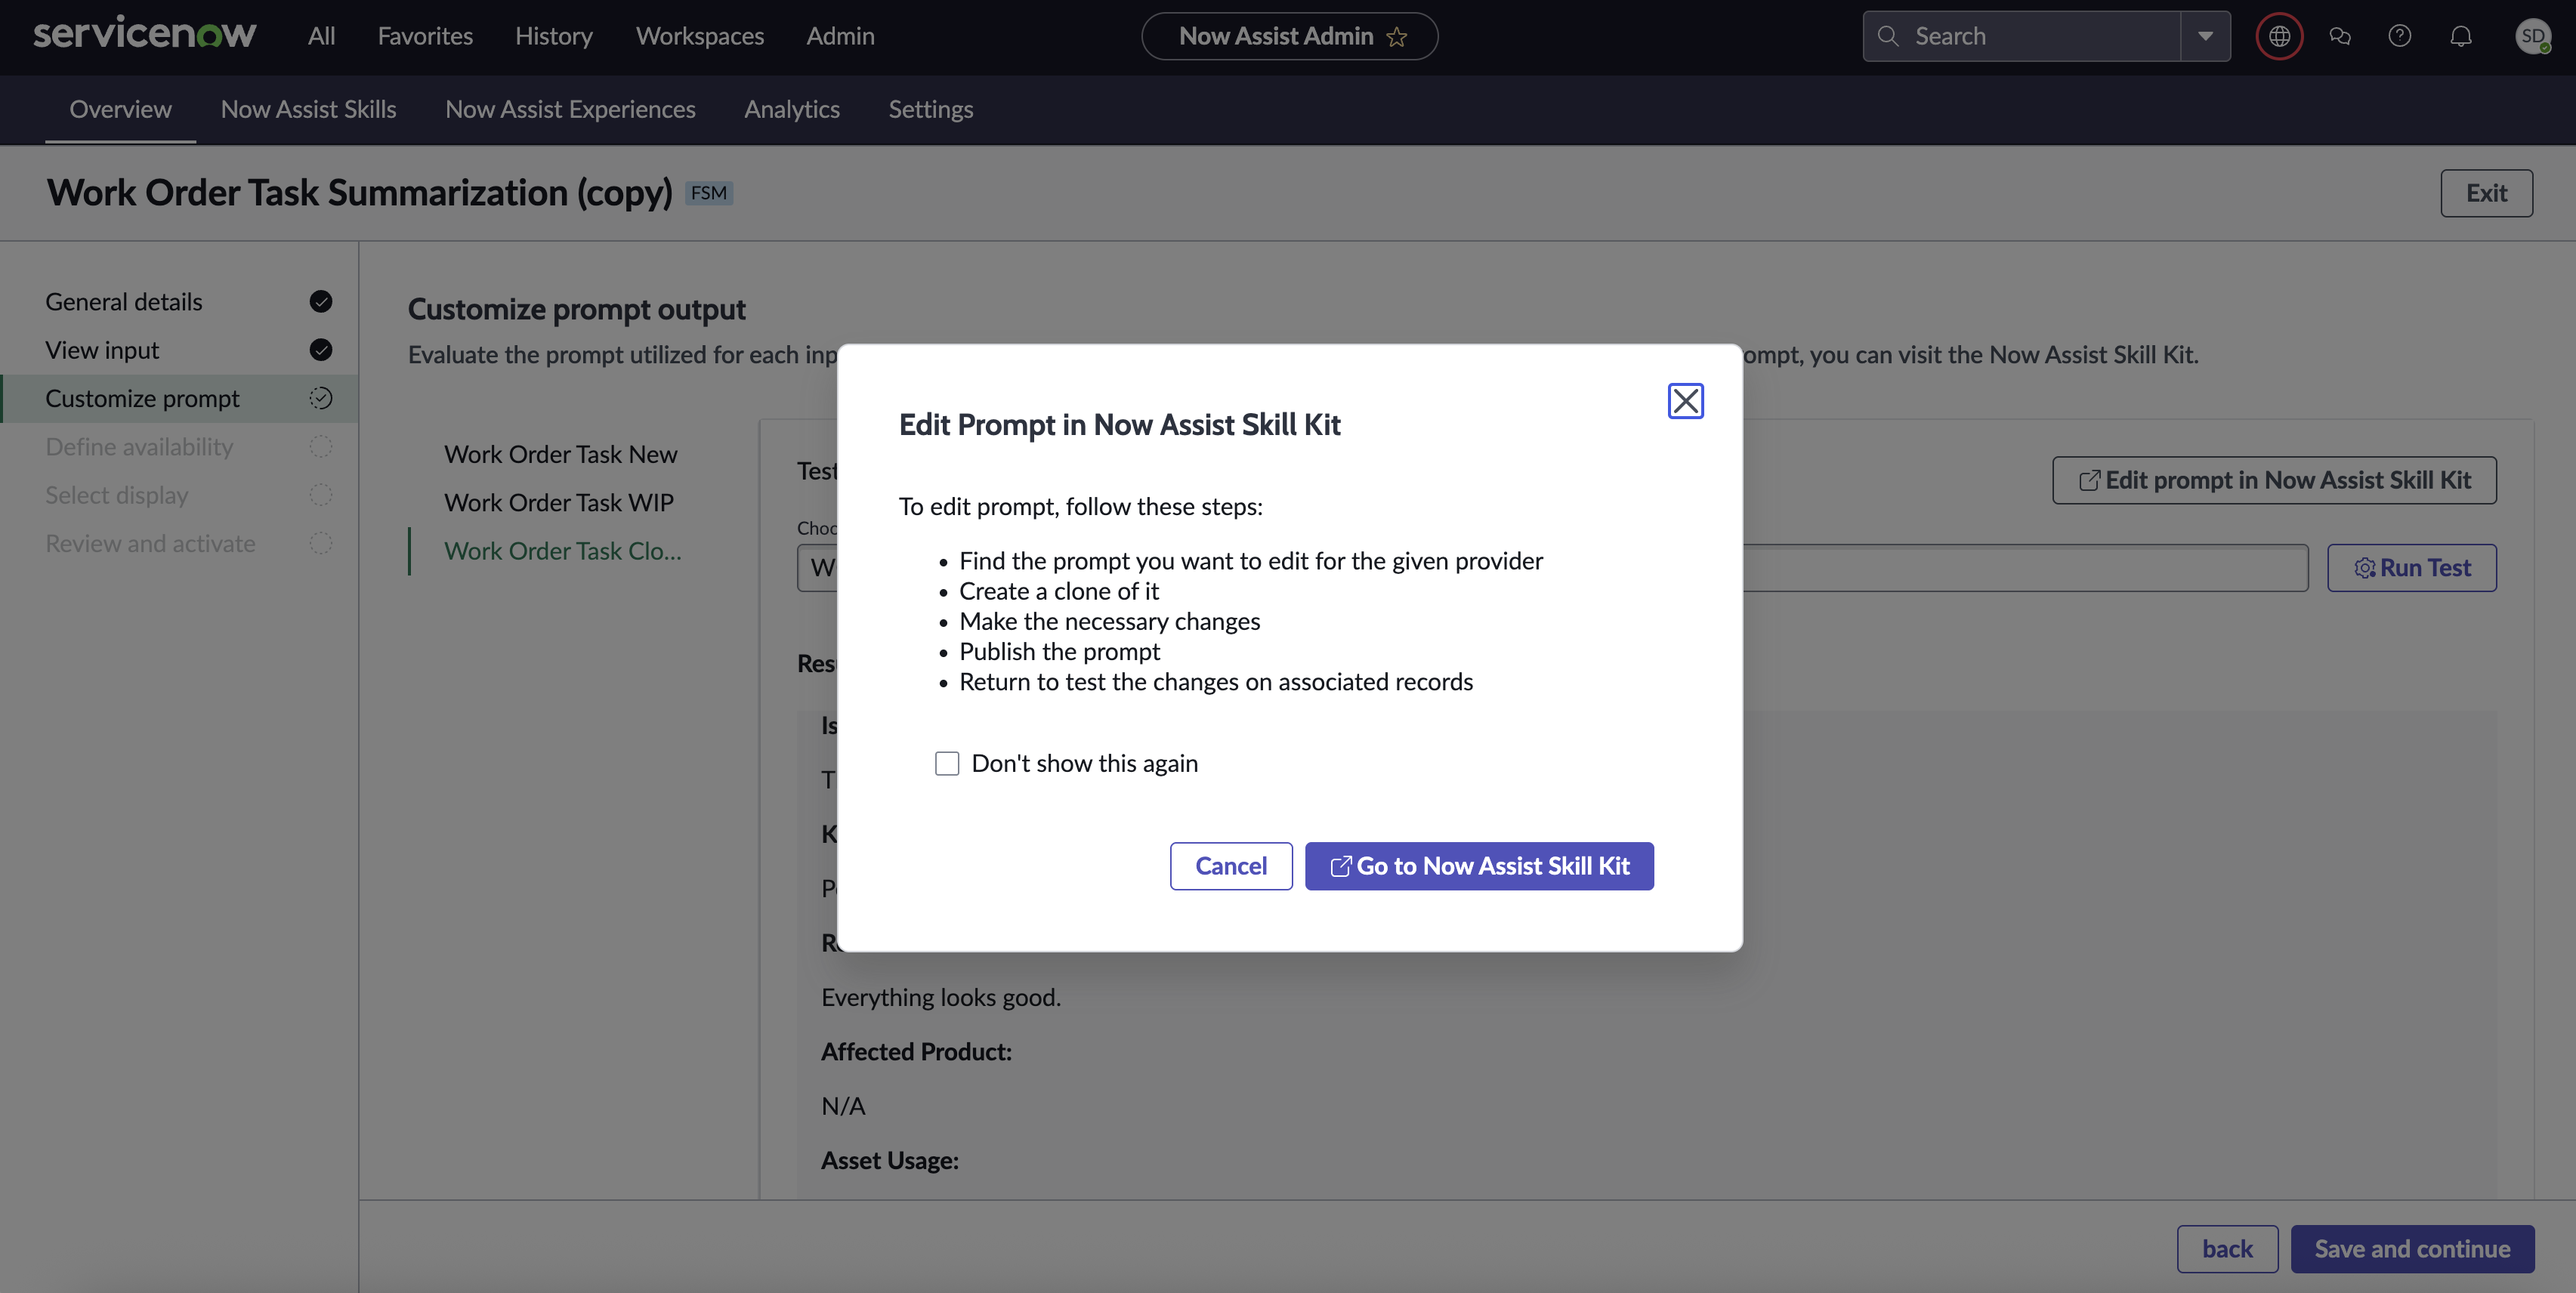2576x1293 pixels.
Task: Click the View input completed checkmark icon
Action: (320, 350)
